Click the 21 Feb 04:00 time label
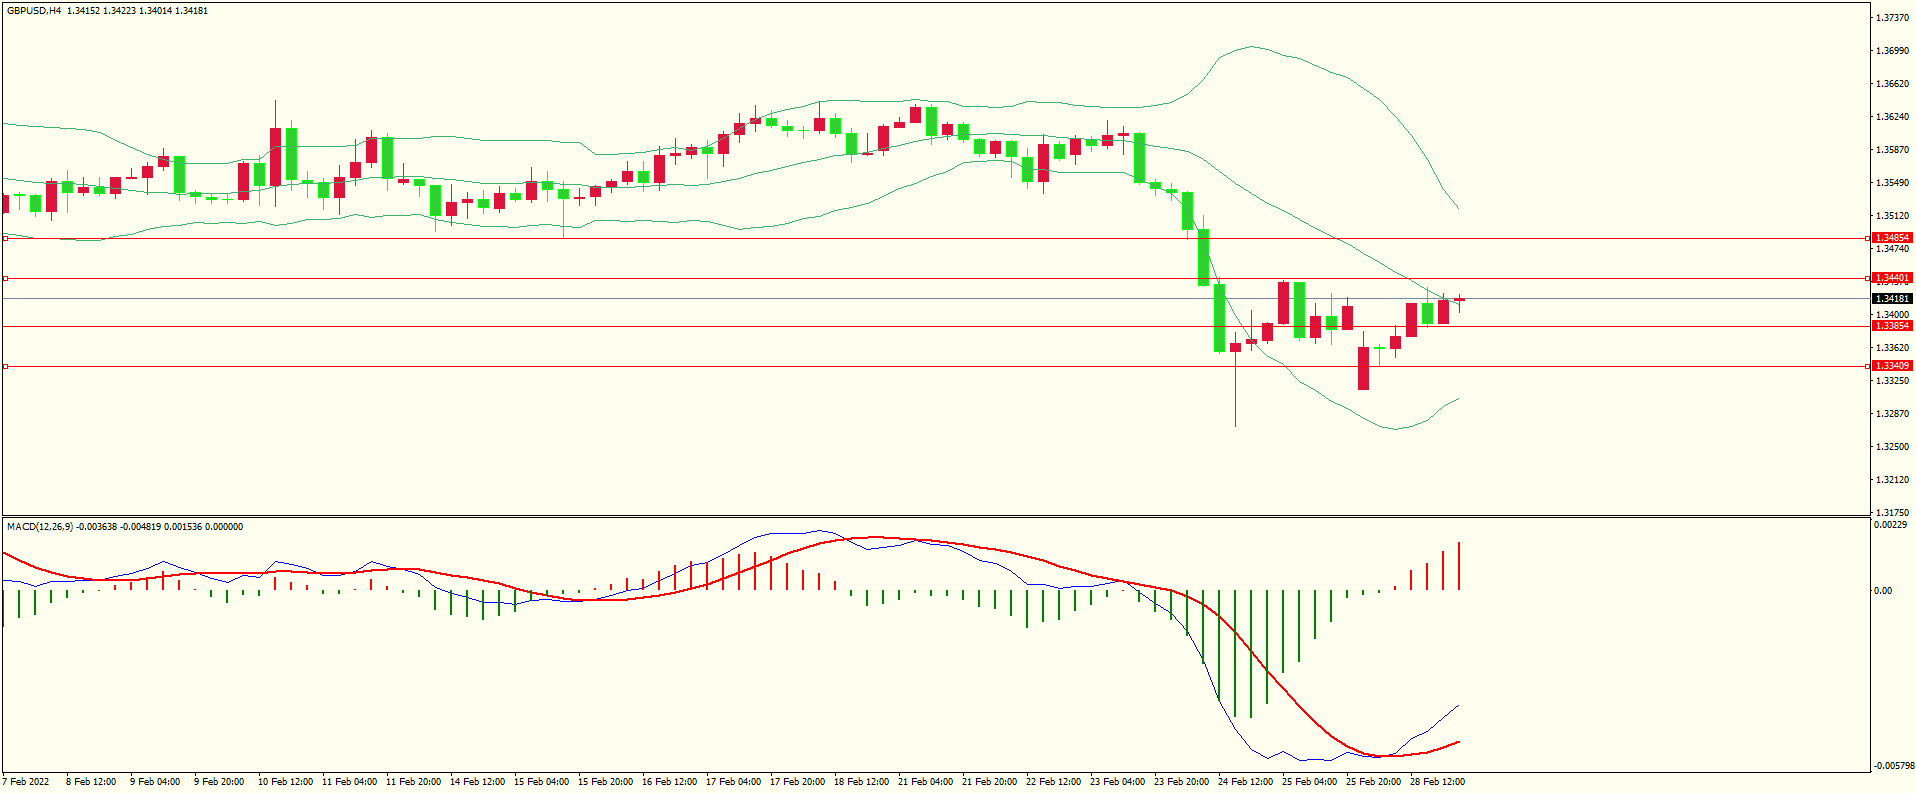 925,782
